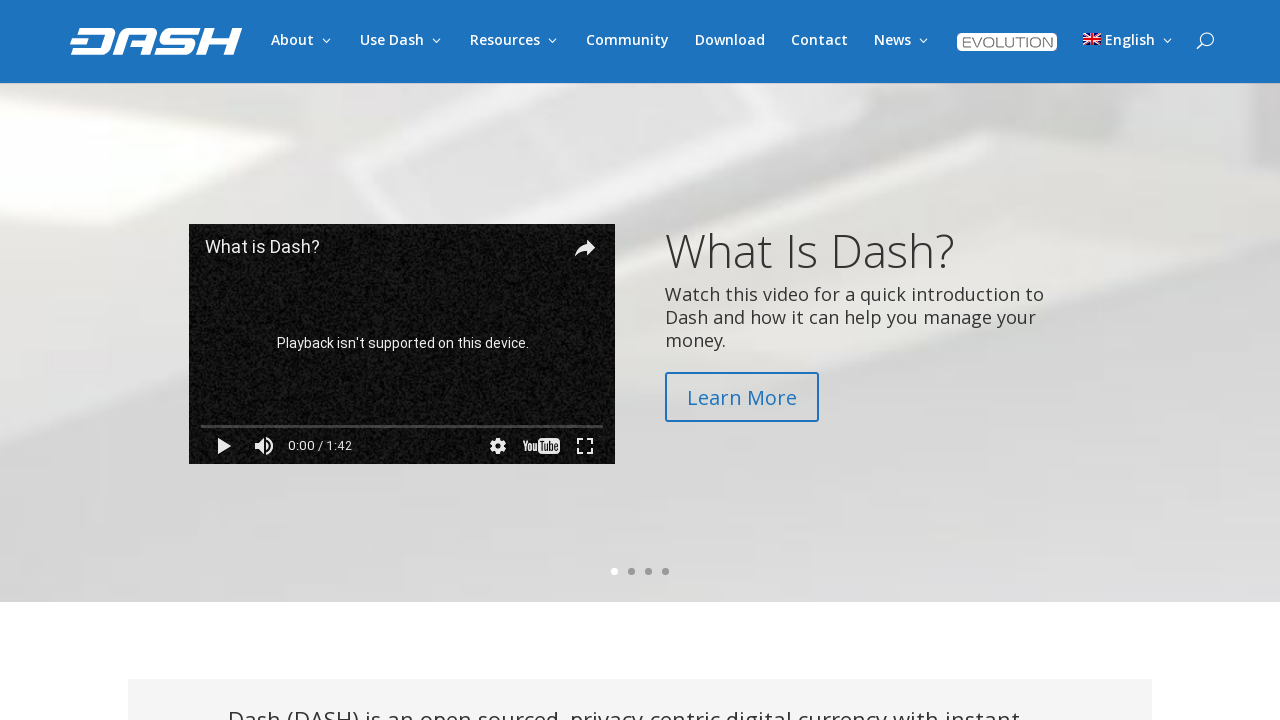Screen dimensions: 1280x720
Task: Open the English language dropdown
Action: pos(1128,40)
